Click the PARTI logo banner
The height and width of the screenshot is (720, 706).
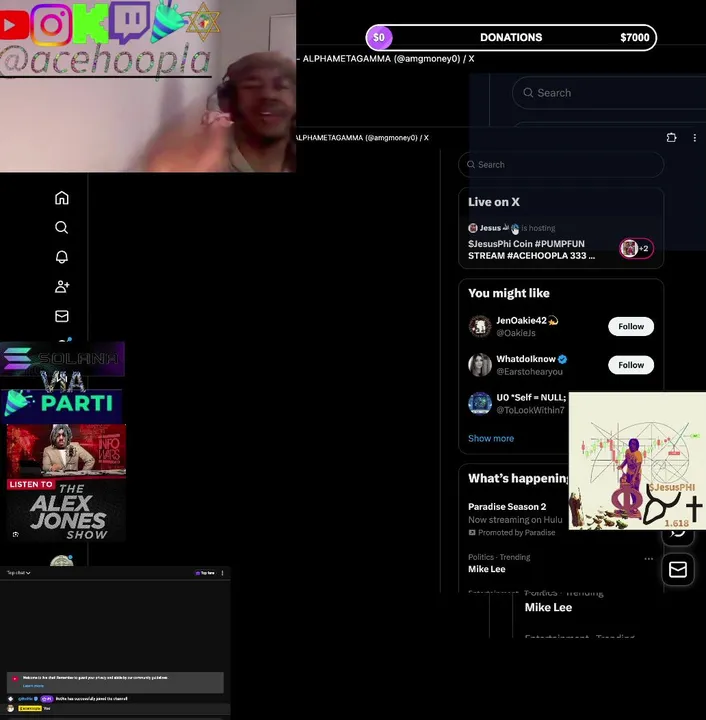[x=61, y=404]
